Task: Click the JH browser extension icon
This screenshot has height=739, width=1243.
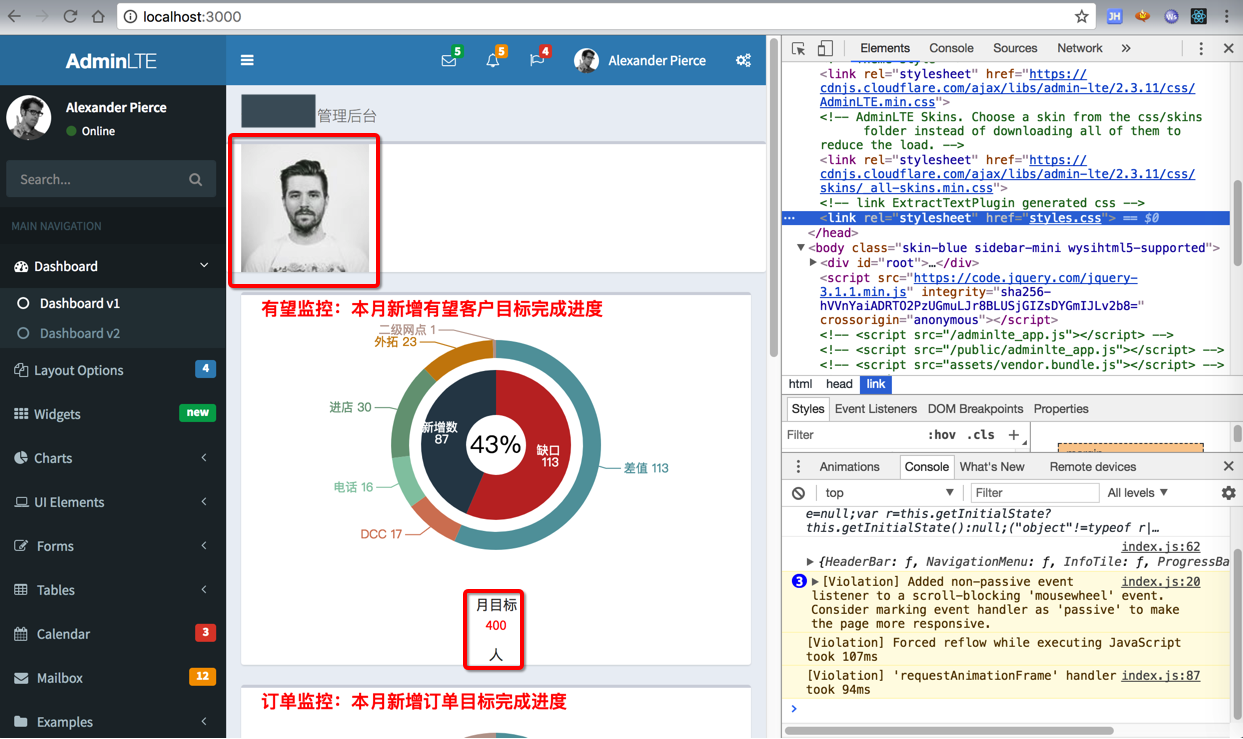Action: tap(1114, 17)
